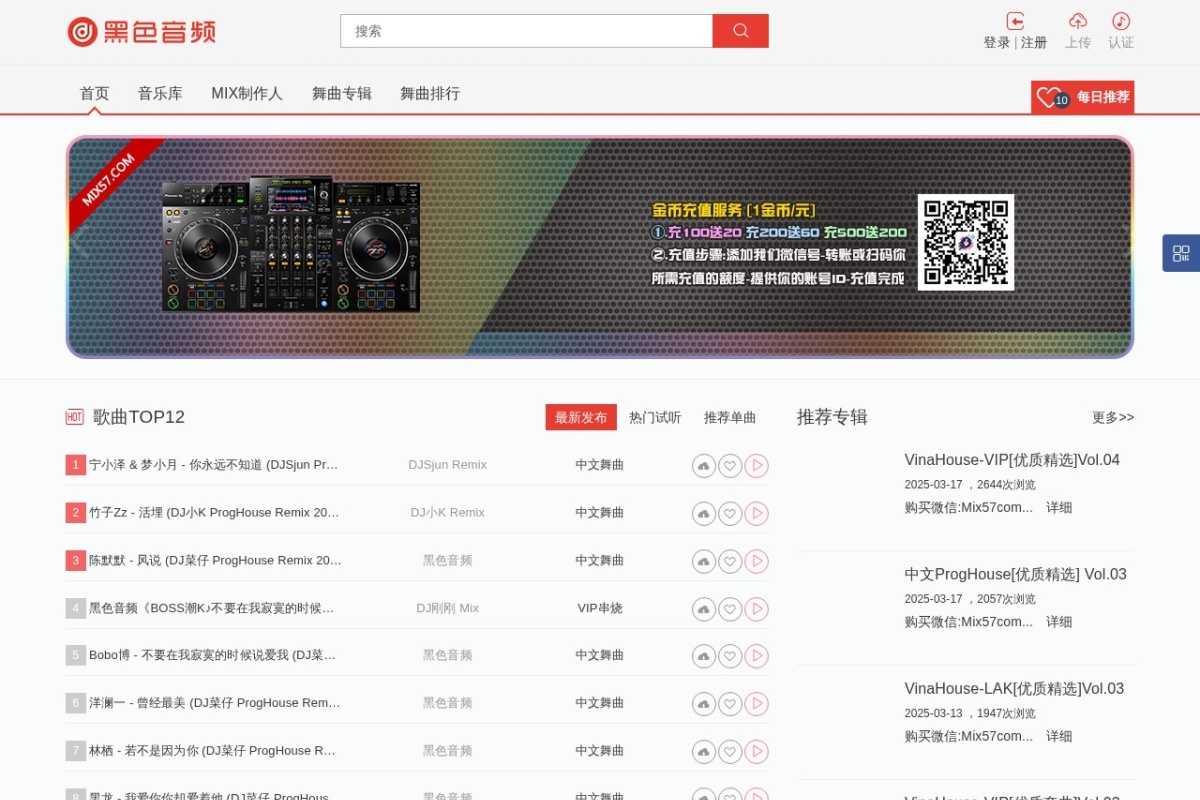
Task: Open album 中文ProgHouse[优质精选] Vol.03
Action: pyautogui.click(x=1016, y=574)
